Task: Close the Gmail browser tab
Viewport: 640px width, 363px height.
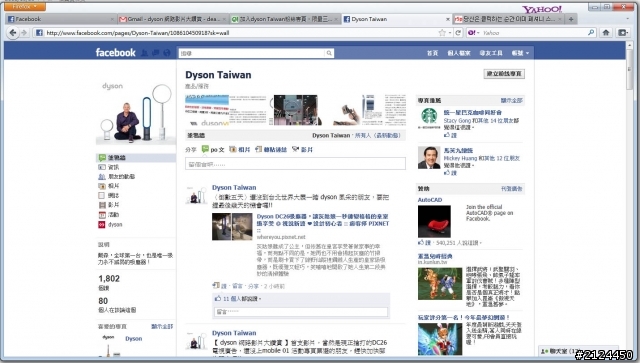Action: point(224,19)
